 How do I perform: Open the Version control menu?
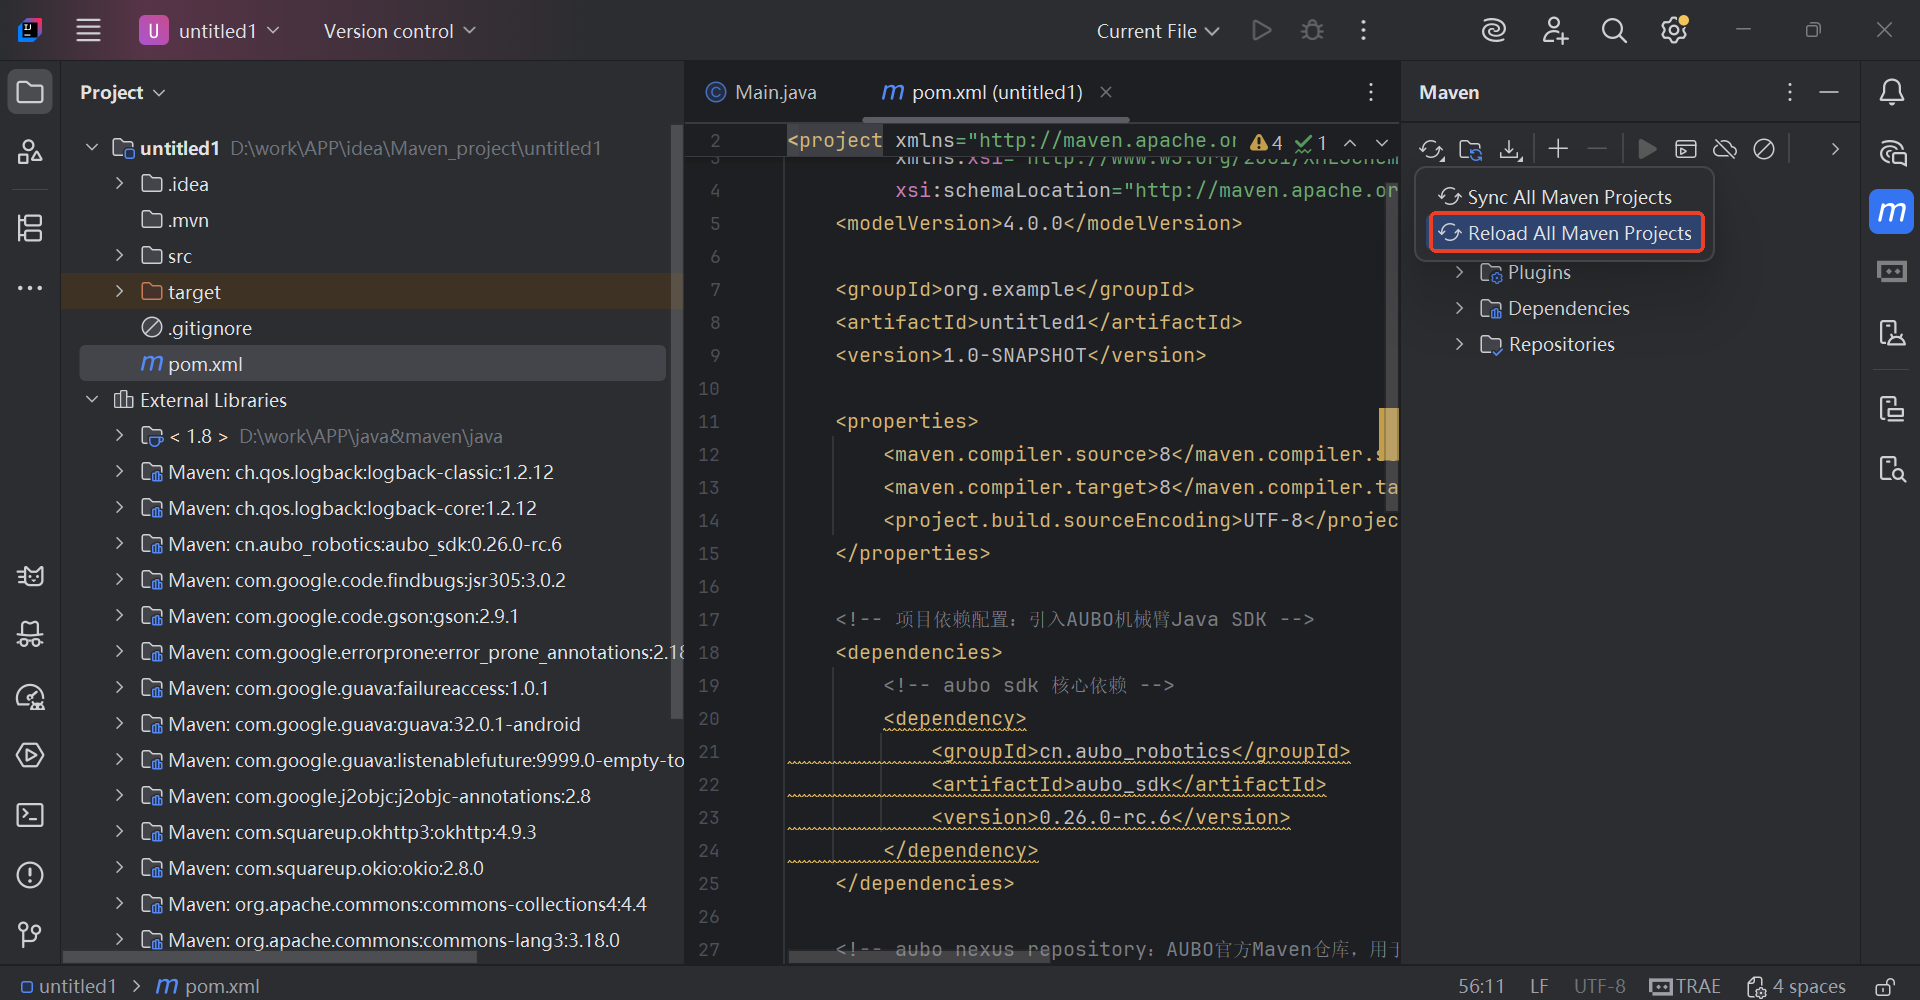tap(397, 30)
